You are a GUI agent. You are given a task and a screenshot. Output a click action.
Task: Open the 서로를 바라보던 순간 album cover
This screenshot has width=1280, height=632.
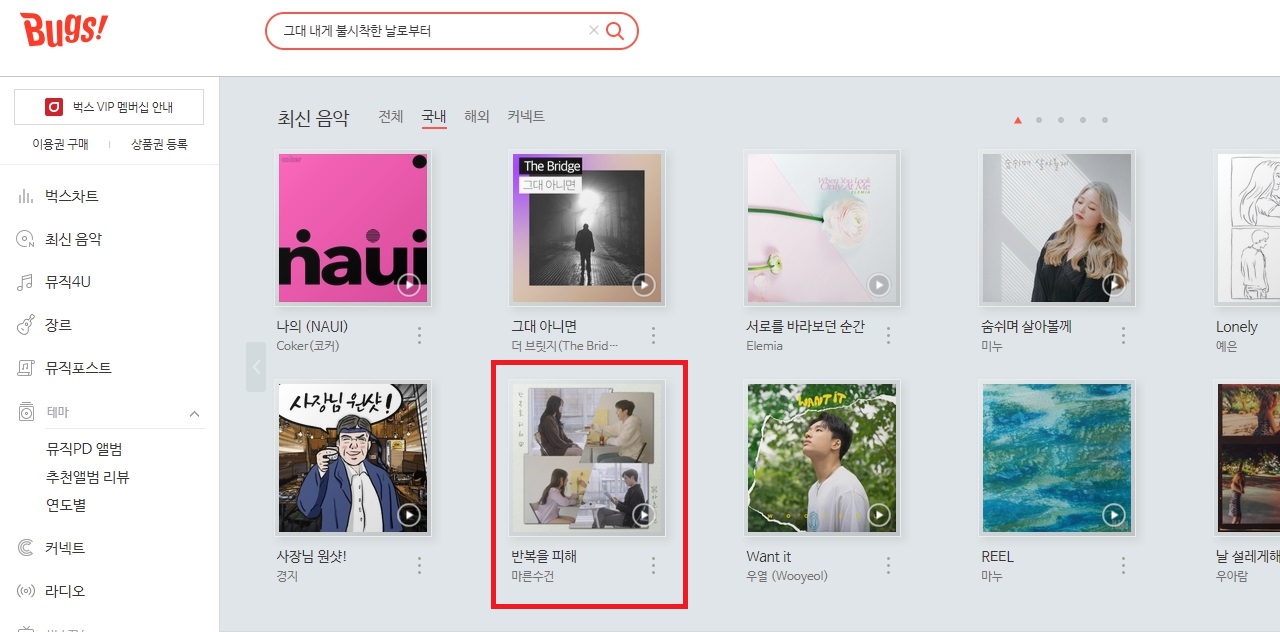[x=822, y=227]
